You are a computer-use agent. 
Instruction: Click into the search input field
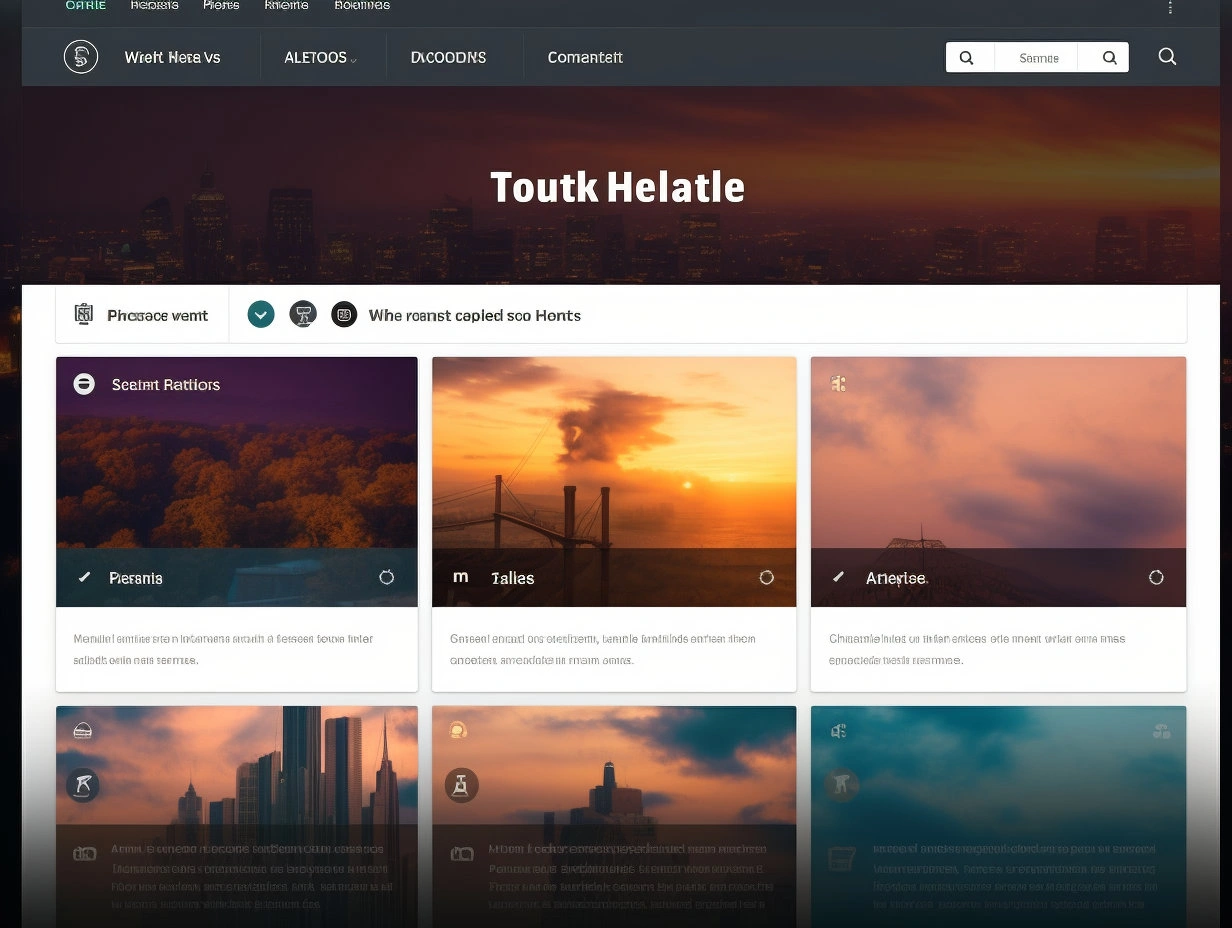(x=1038, y=58)
